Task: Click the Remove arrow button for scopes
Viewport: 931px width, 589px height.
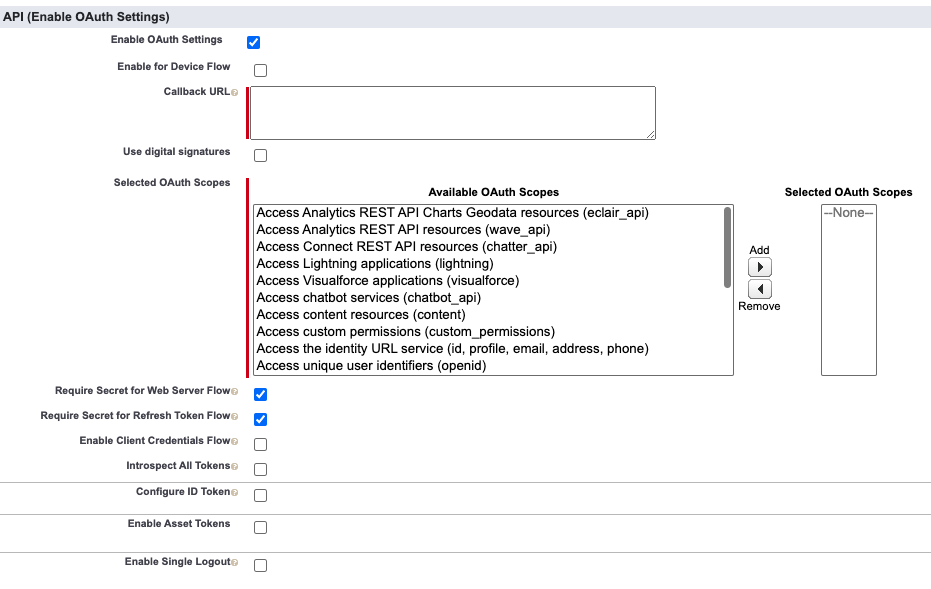Action: [x=760, y=289]
